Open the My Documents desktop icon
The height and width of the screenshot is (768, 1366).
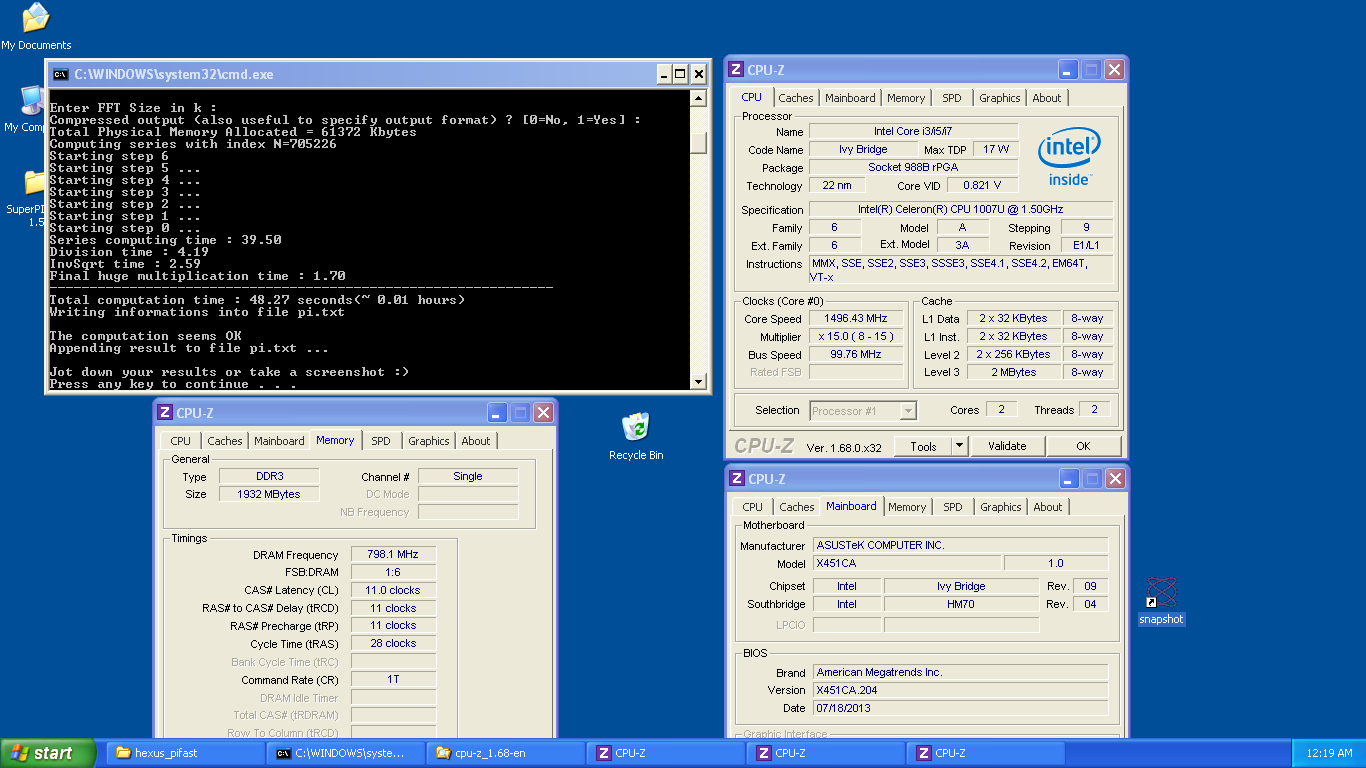[36, 18]
